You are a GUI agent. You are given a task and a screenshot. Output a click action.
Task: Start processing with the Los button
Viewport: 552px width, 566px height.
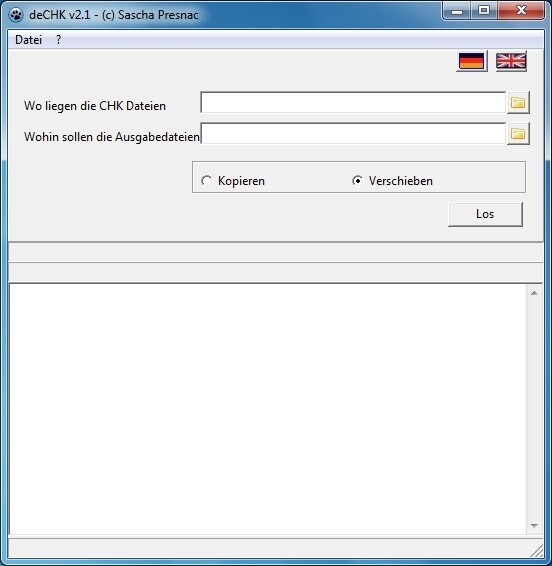click(485, 214)
